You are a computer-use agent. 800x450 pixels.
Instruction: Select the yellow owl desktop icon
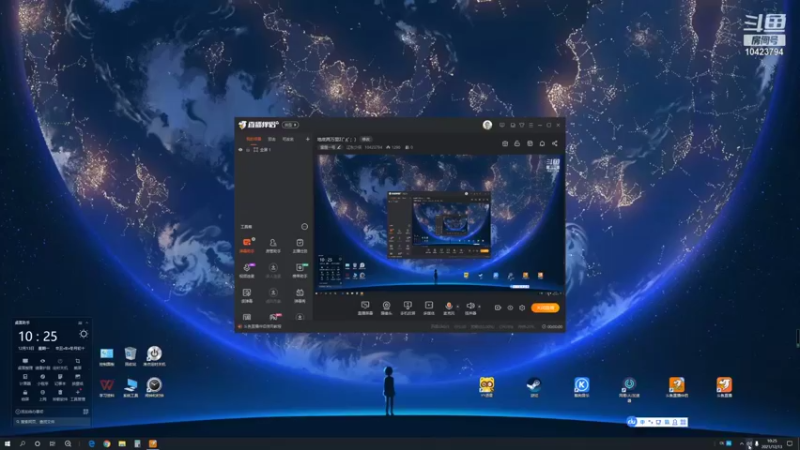point(486,387)
